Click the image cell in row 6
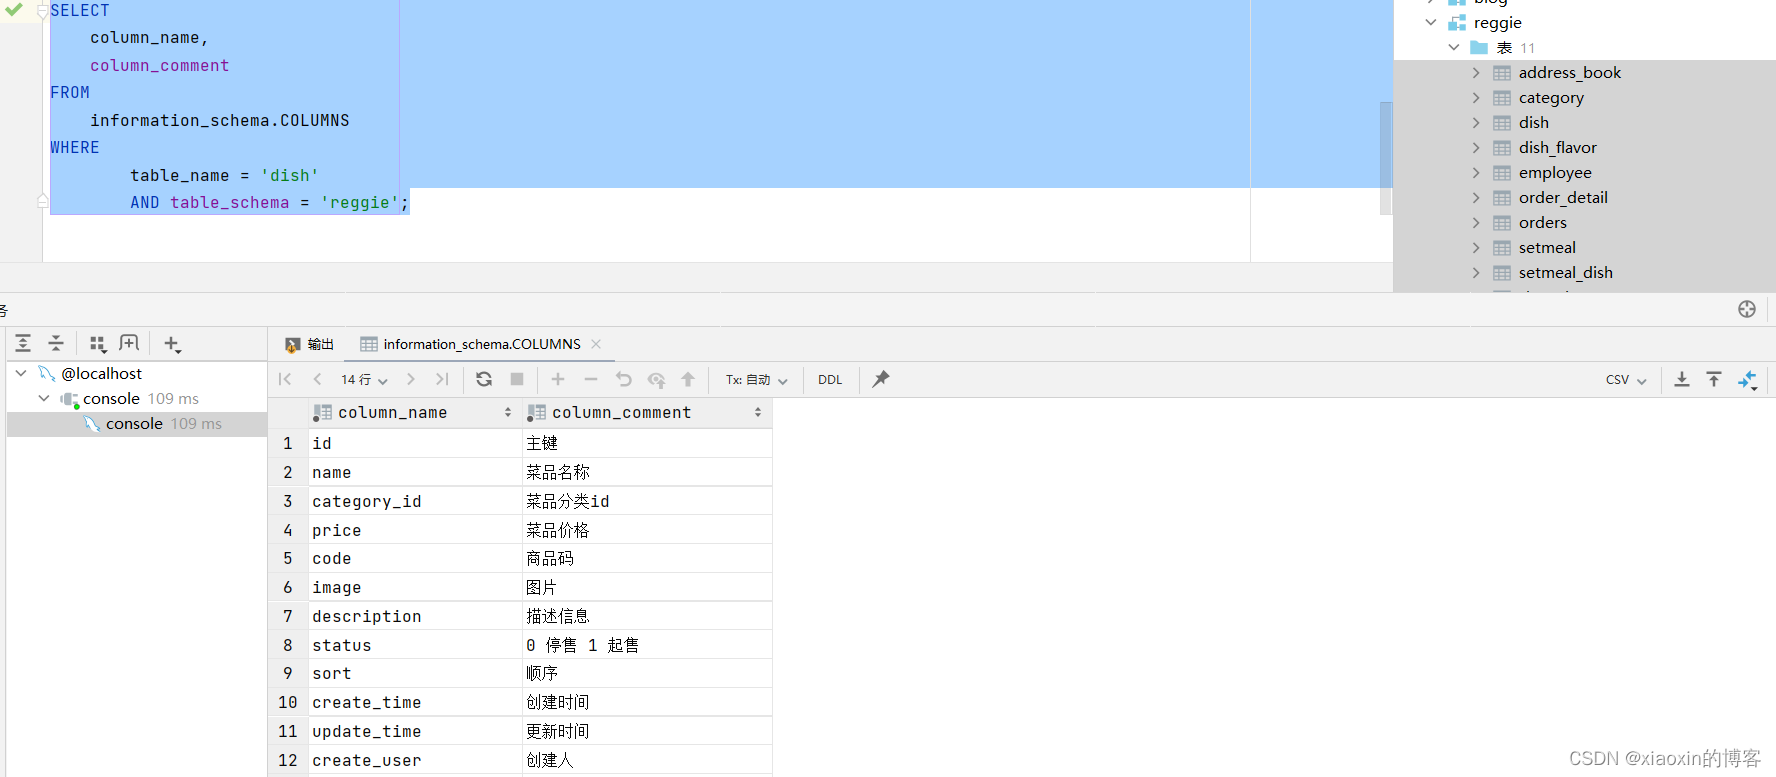The width and height of the screenshot is (1776, 777). 414,587
